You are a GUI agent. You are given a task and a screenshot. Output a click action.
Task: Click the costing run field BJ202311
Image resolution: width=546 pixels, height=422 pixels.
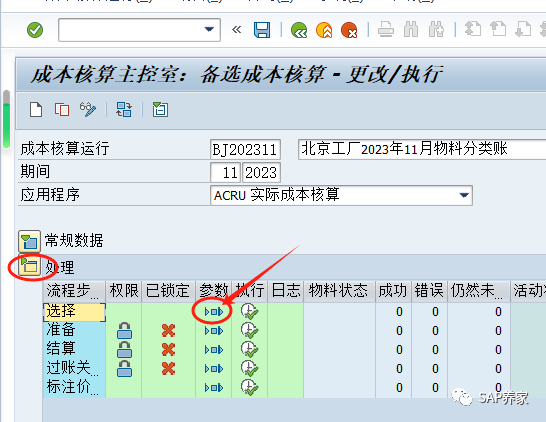(x=245, y=150)
